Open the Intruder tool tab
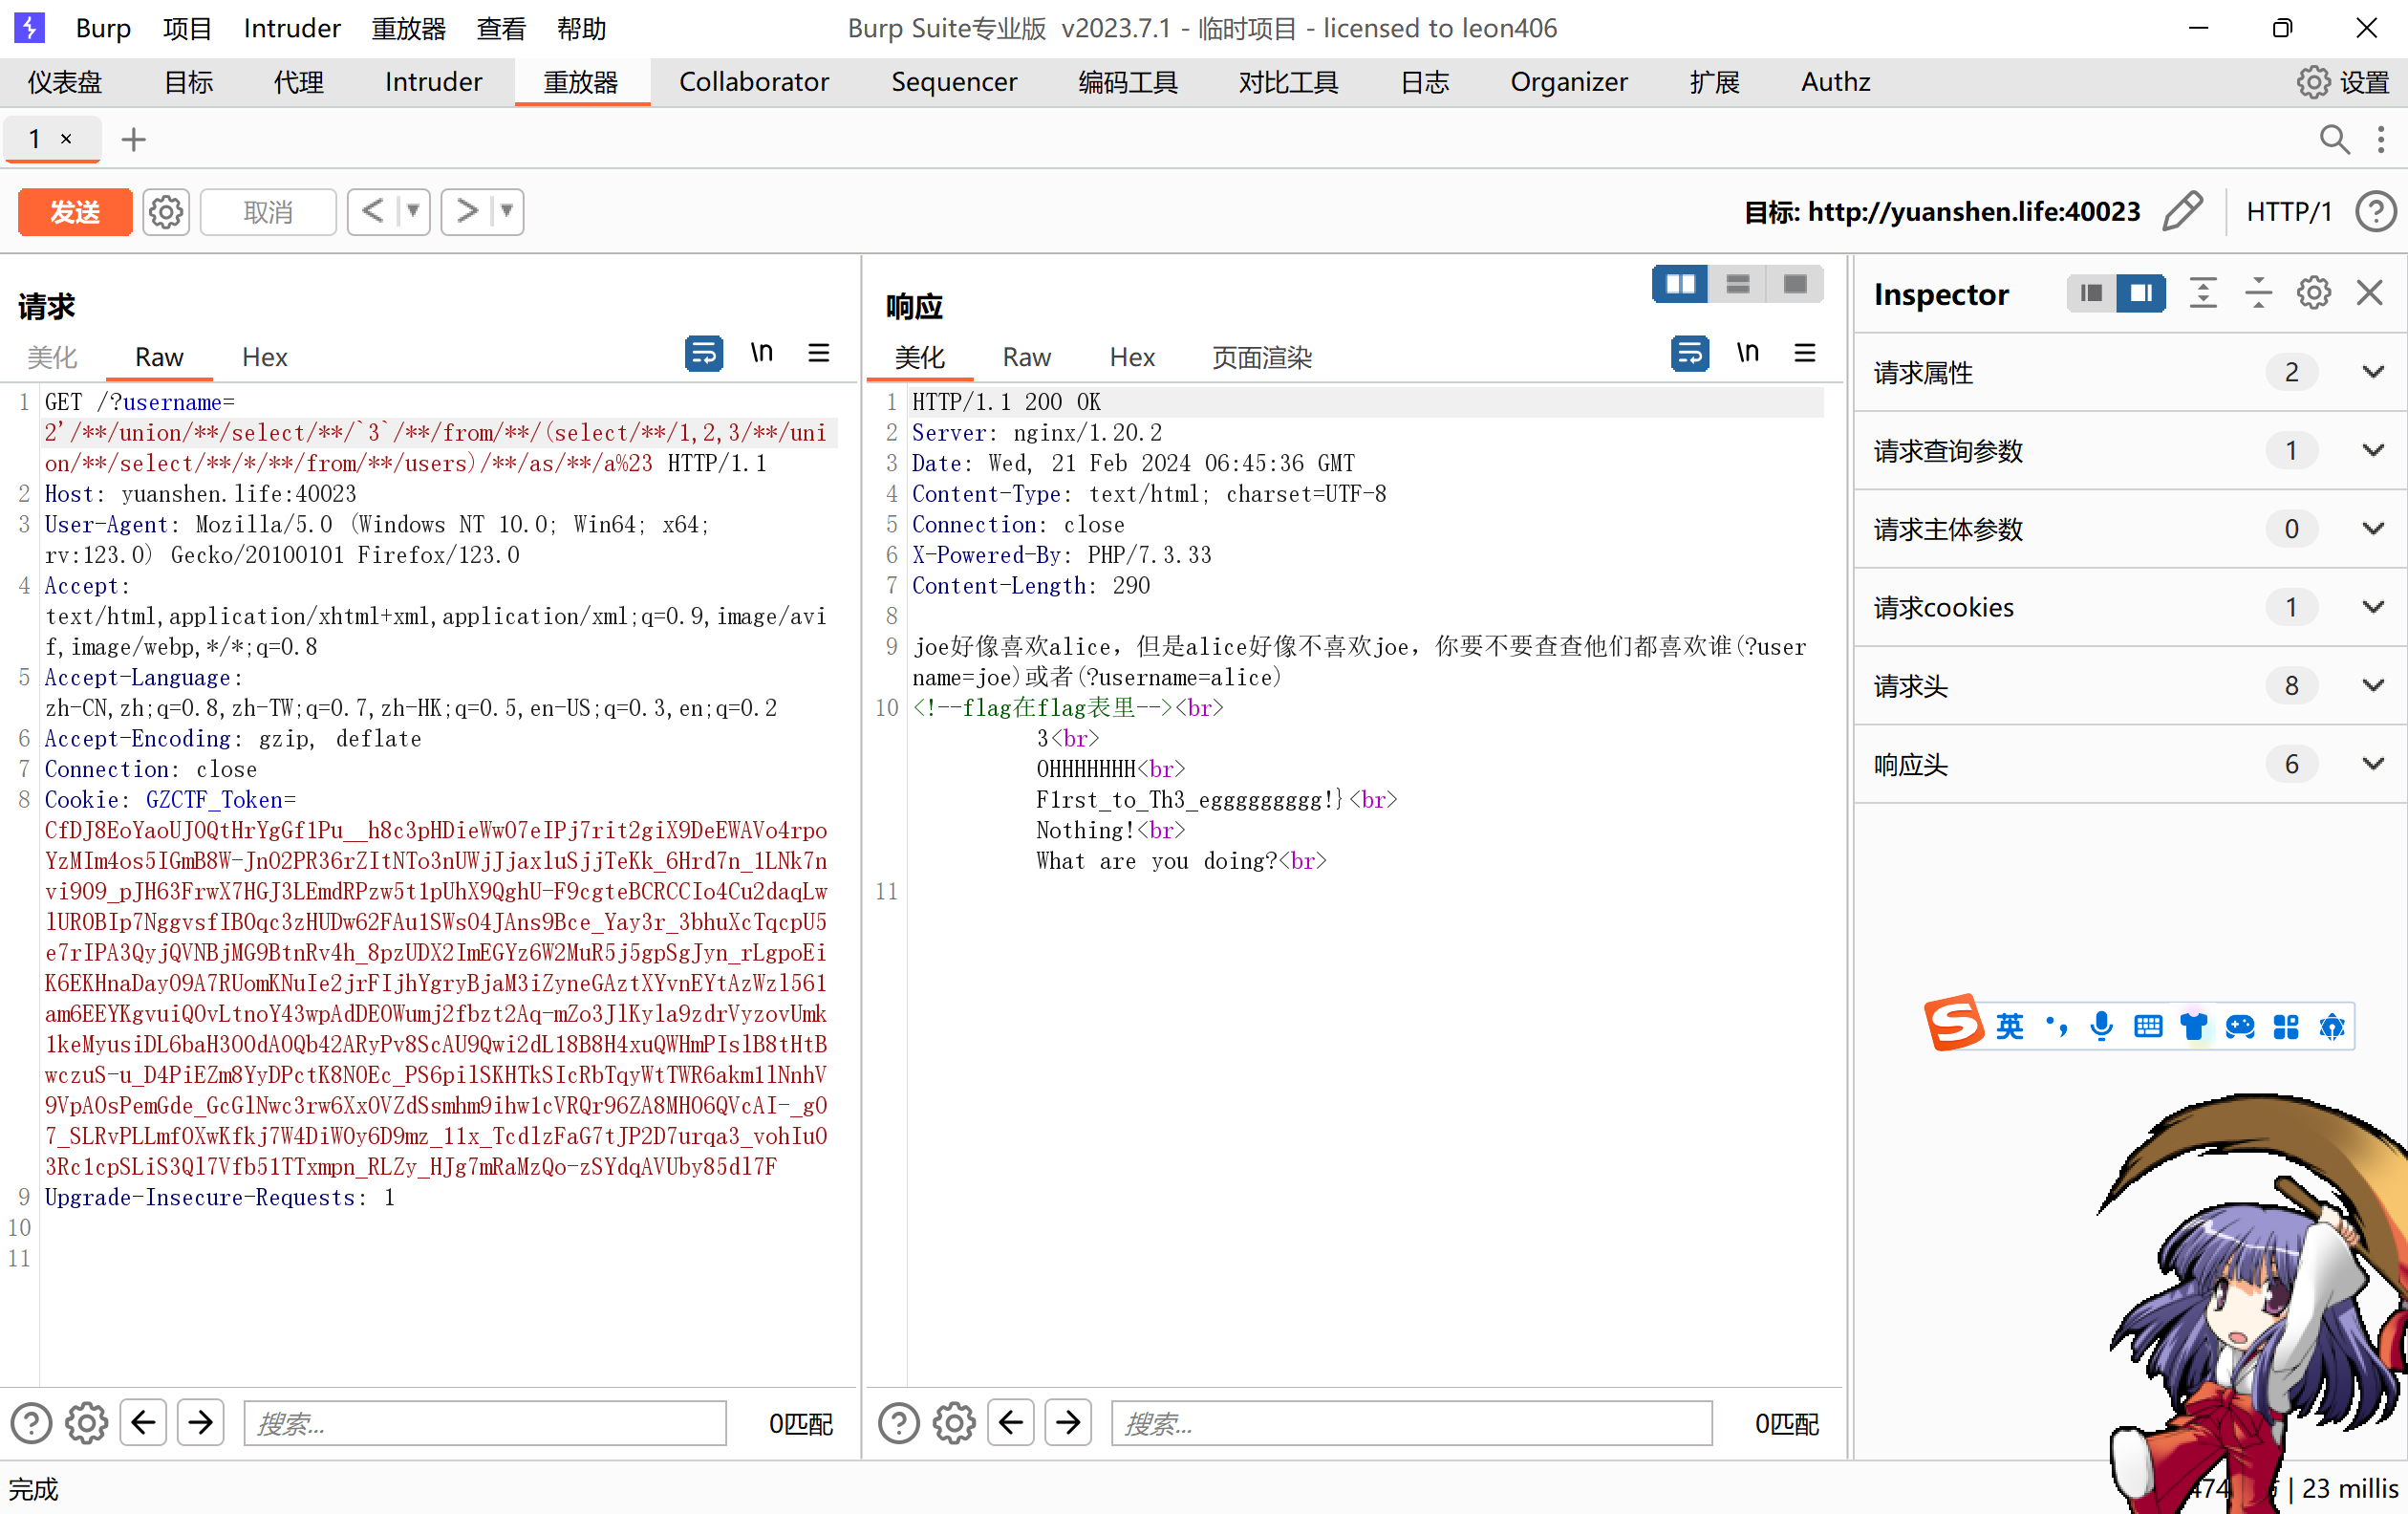2408x1514 pixels. pos(433,82)
